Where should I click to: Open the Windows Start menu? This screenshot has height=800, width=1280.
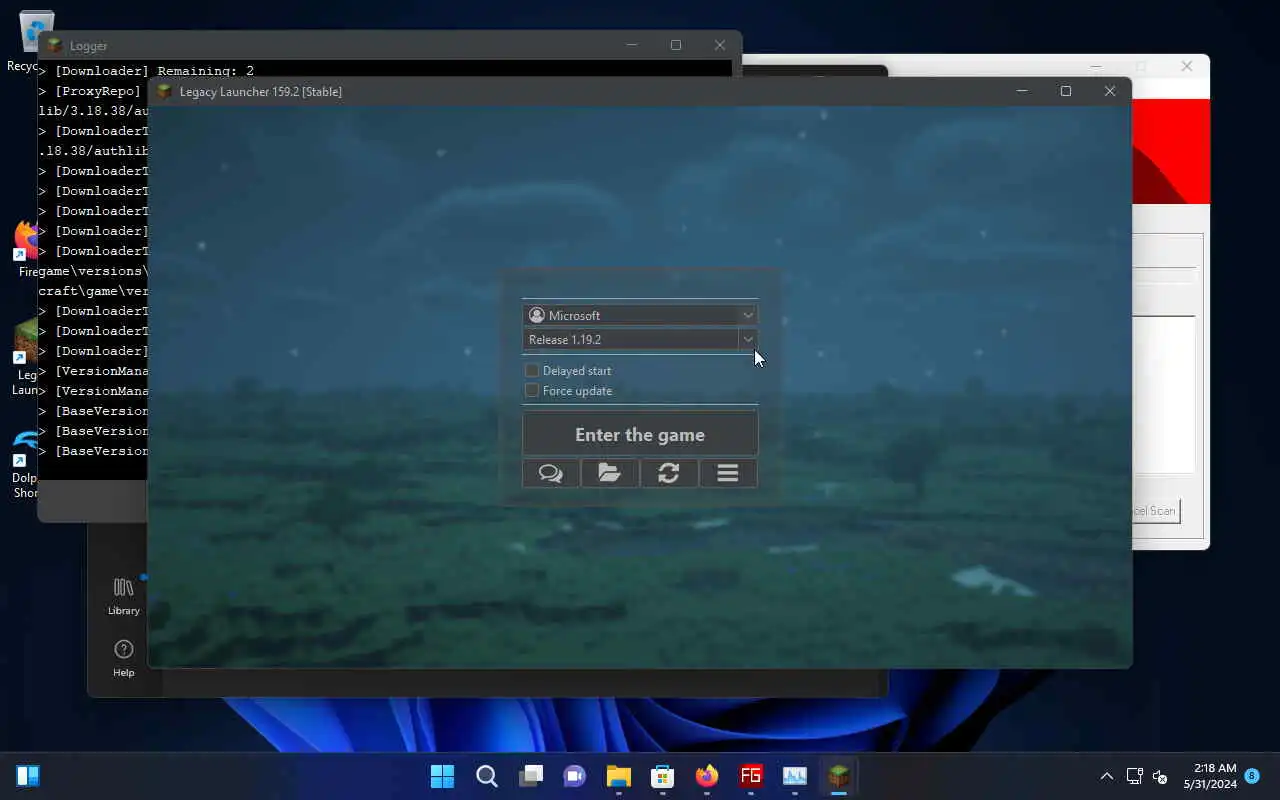point(442,776)
